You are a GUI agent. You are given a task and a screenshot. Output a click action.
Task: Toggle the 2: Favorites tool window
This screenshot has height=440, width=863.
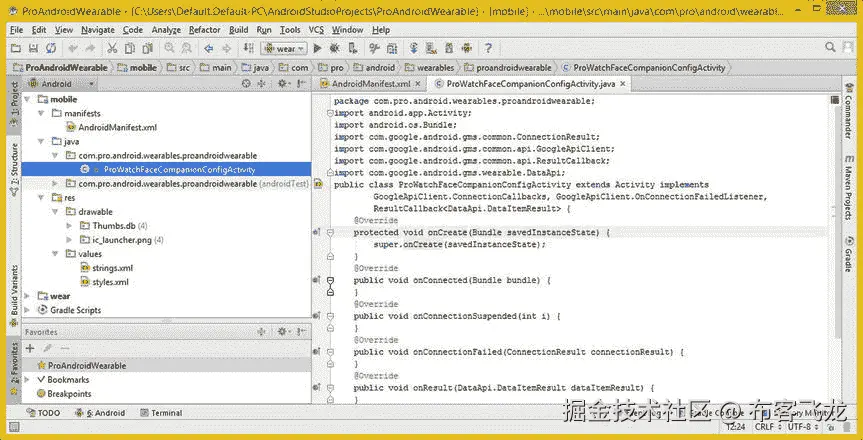14,368
